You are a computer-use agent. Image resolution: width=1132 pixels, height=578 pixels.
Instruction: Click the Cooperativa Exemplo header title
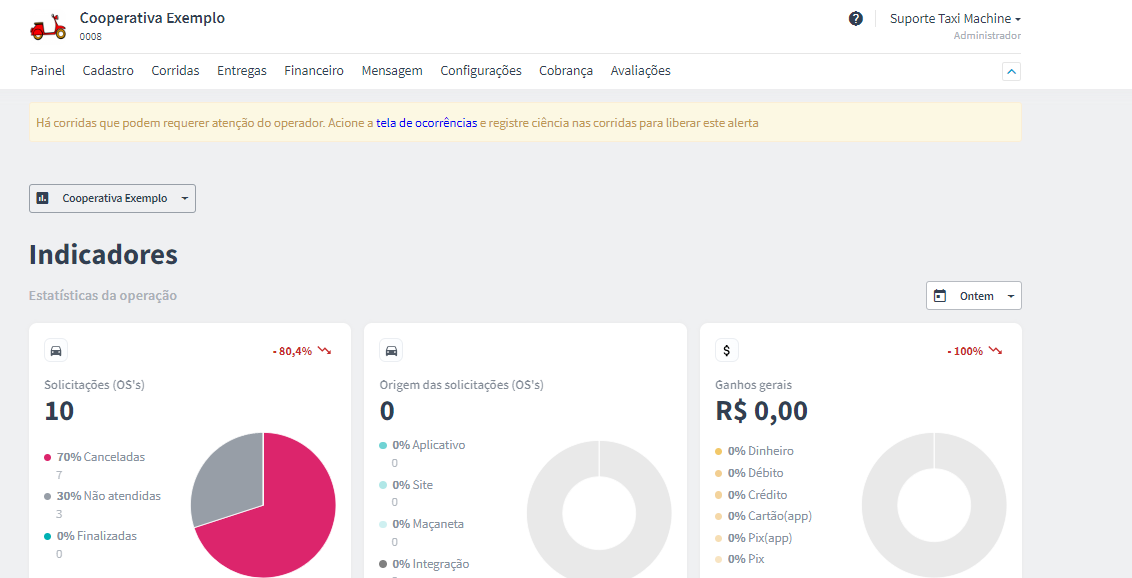pos(152,18)
